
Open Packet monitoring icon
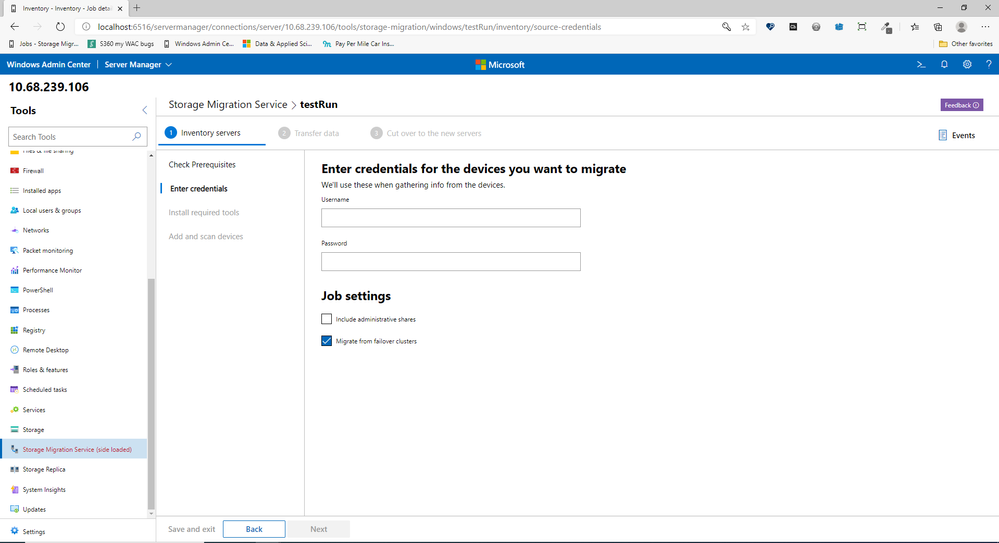pos(15,250)
